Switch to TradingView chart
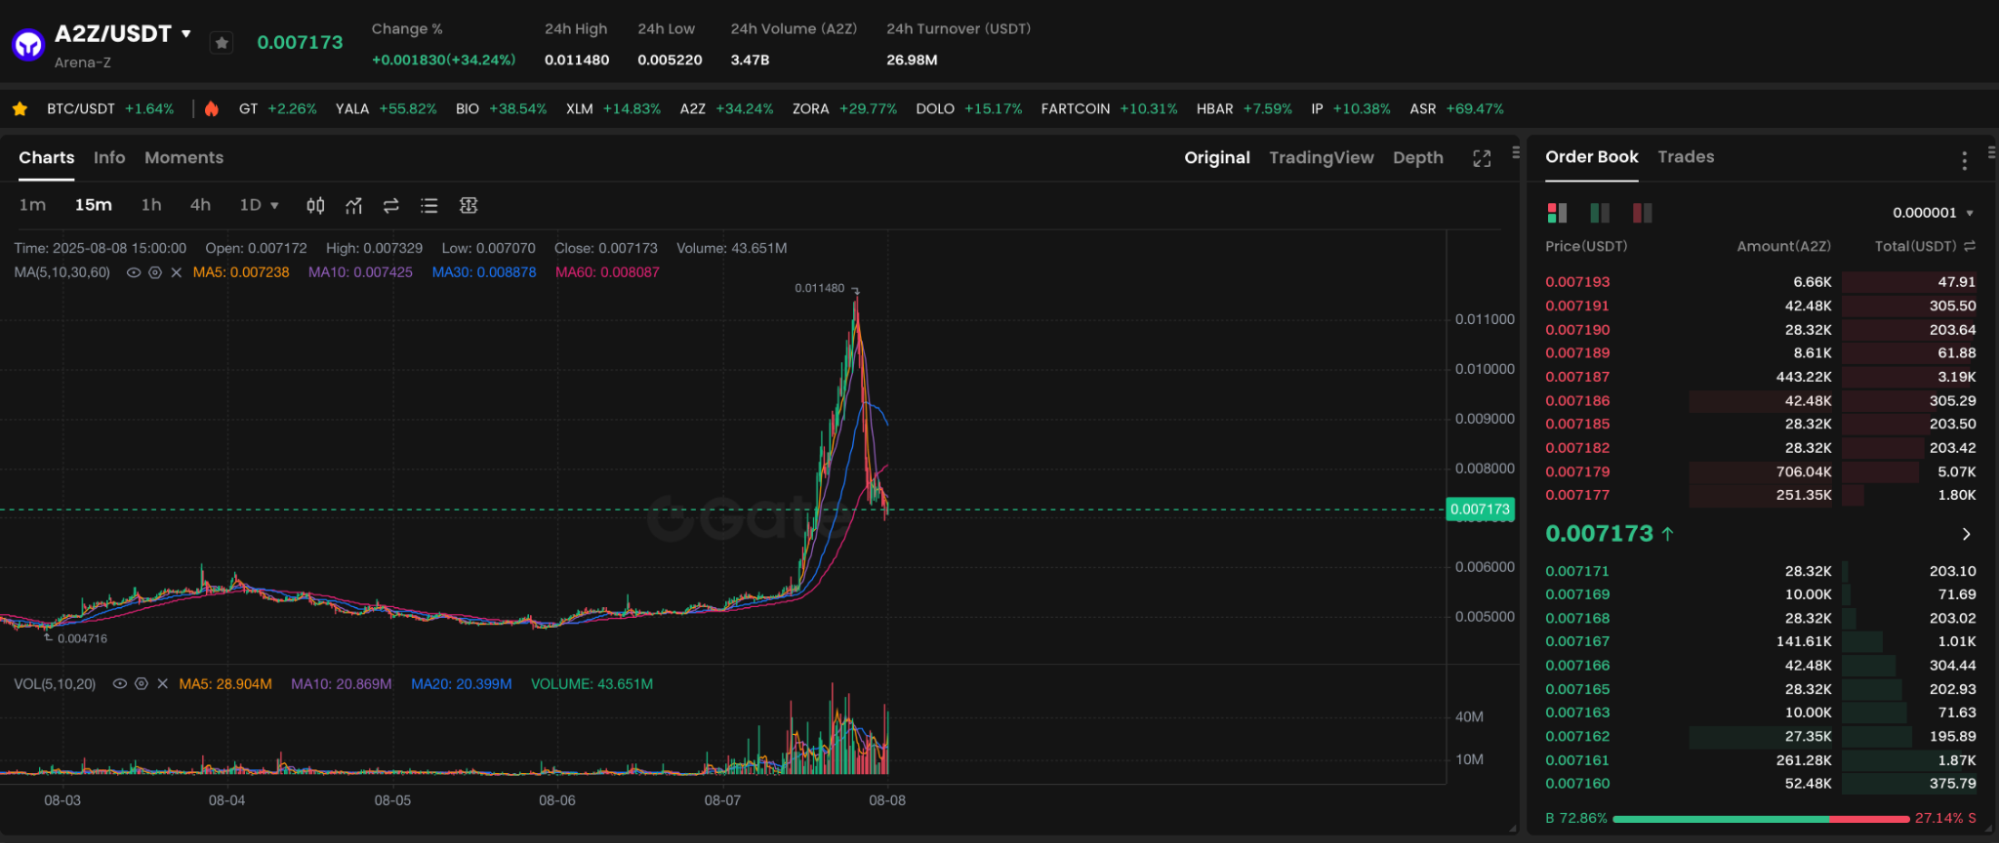 1321,158
